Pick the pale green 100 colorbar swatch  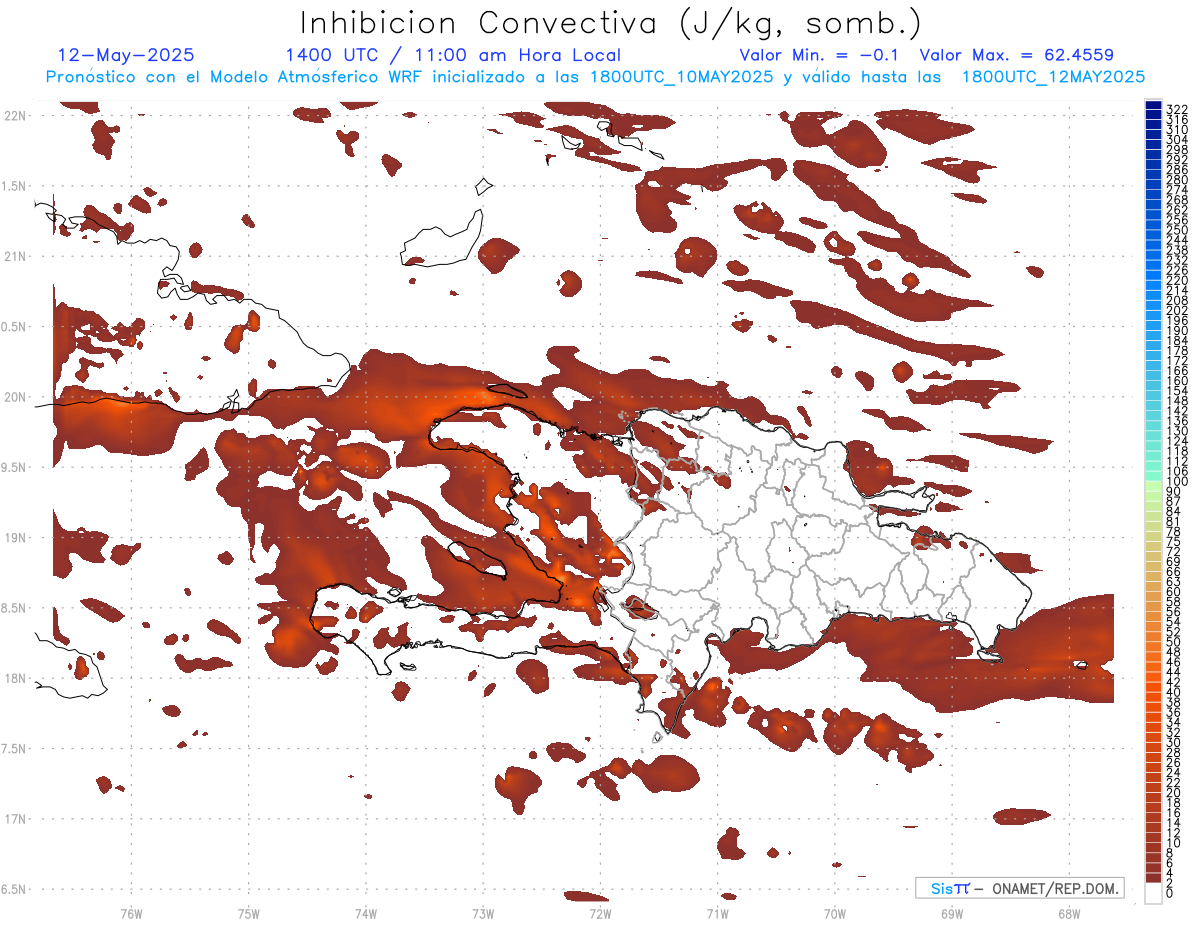coord(1153,486)
